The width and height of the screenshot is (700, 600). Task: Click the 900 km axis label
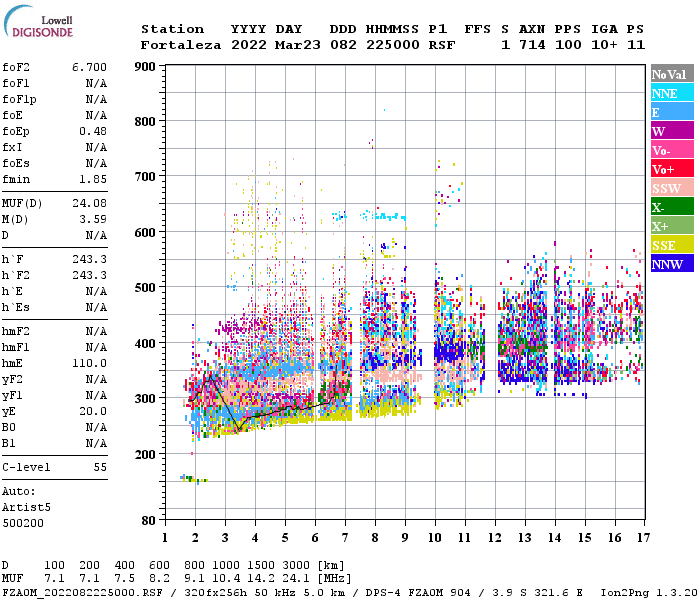(145, 67)
